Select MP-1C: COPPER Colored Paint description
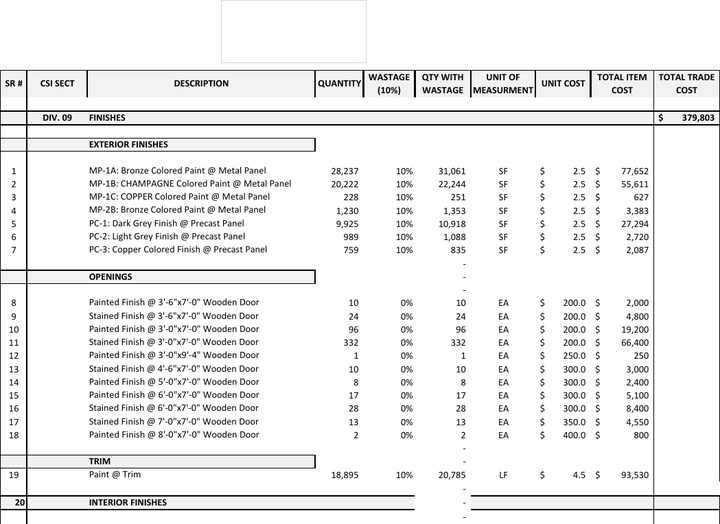The width and height of the screenshot is (720, 524). pos(180,197)
